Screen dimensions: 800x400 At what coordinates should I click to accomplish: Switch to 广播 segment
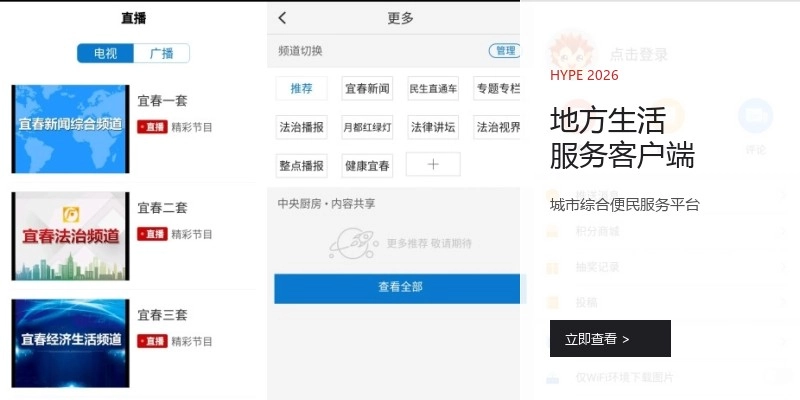(x=161, y=53)
